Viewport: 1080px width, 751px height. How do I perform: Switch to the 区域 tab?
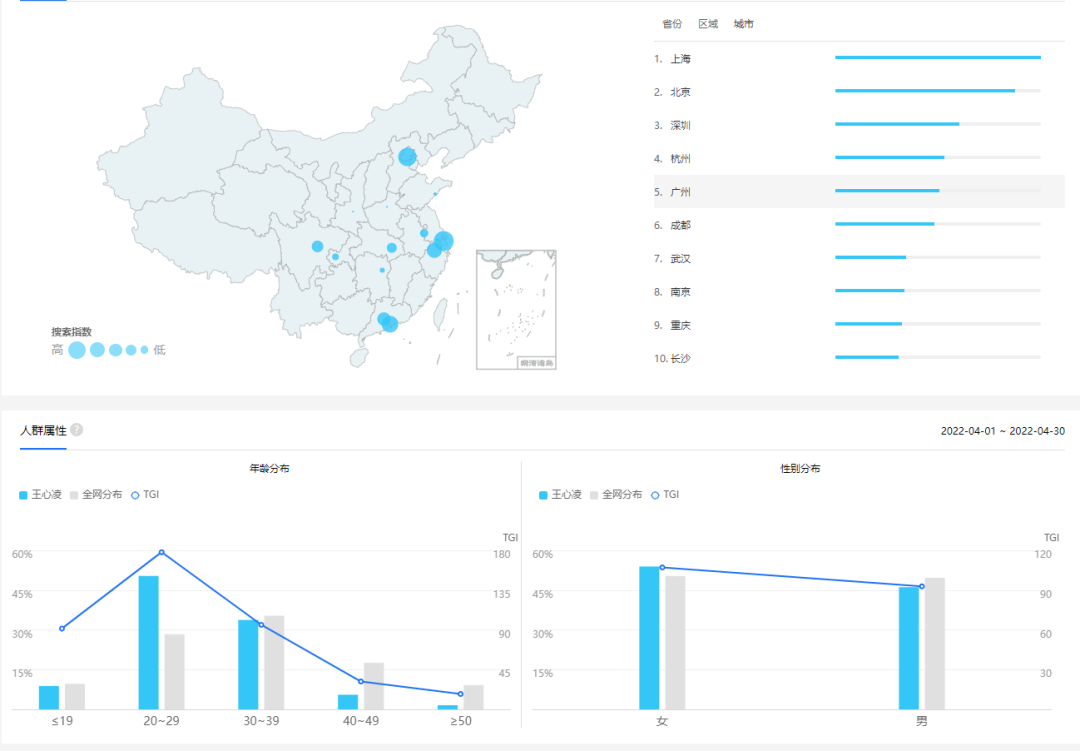[x=707, y=24]
